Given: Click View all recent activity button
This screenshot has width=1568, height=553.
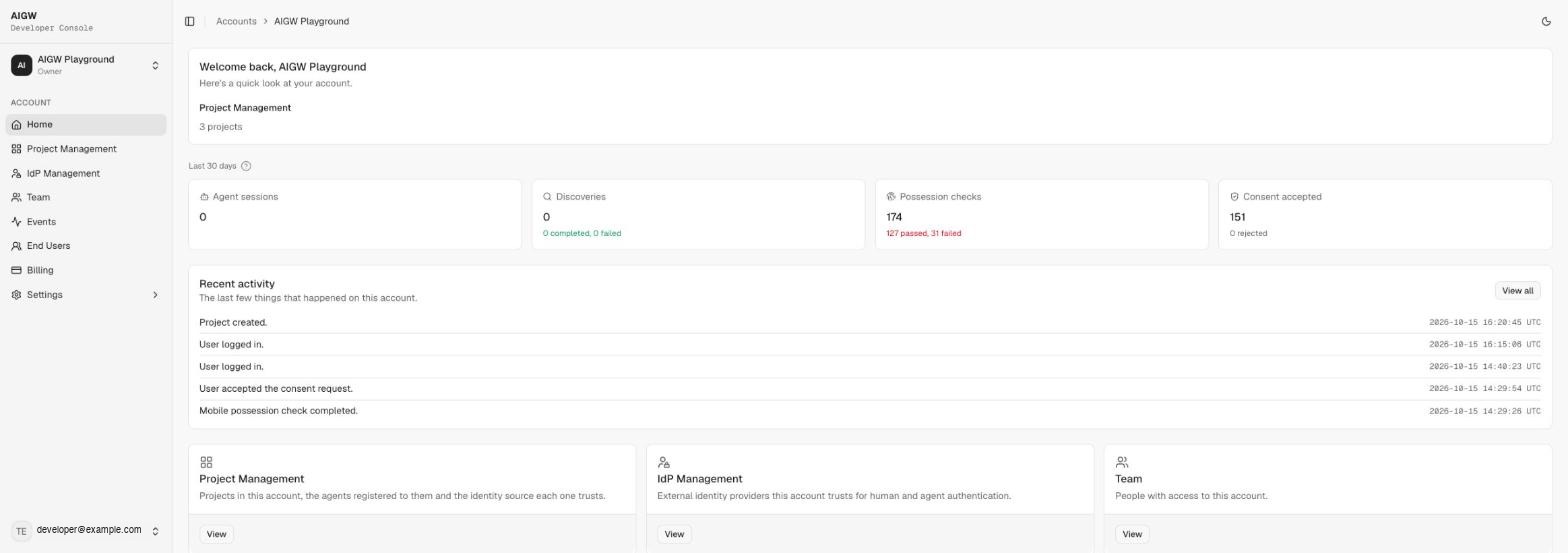Looking at the screenshot, I should click(x=1517, y=291).
